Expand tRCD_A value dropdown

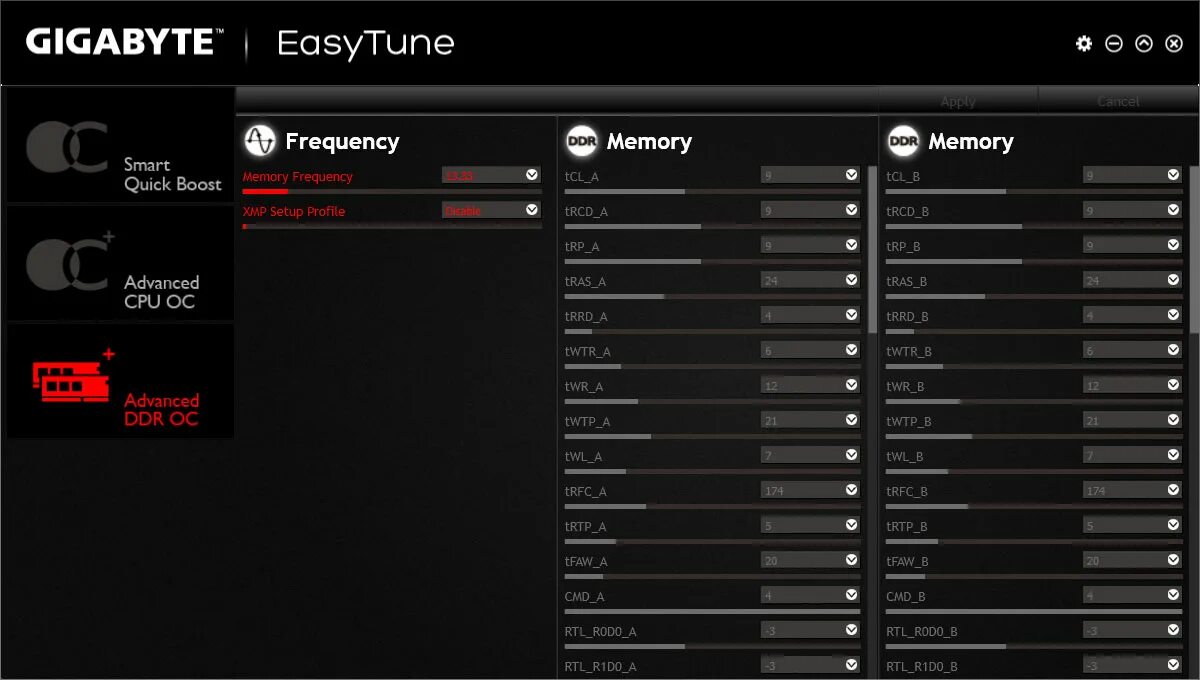point(810,210)
